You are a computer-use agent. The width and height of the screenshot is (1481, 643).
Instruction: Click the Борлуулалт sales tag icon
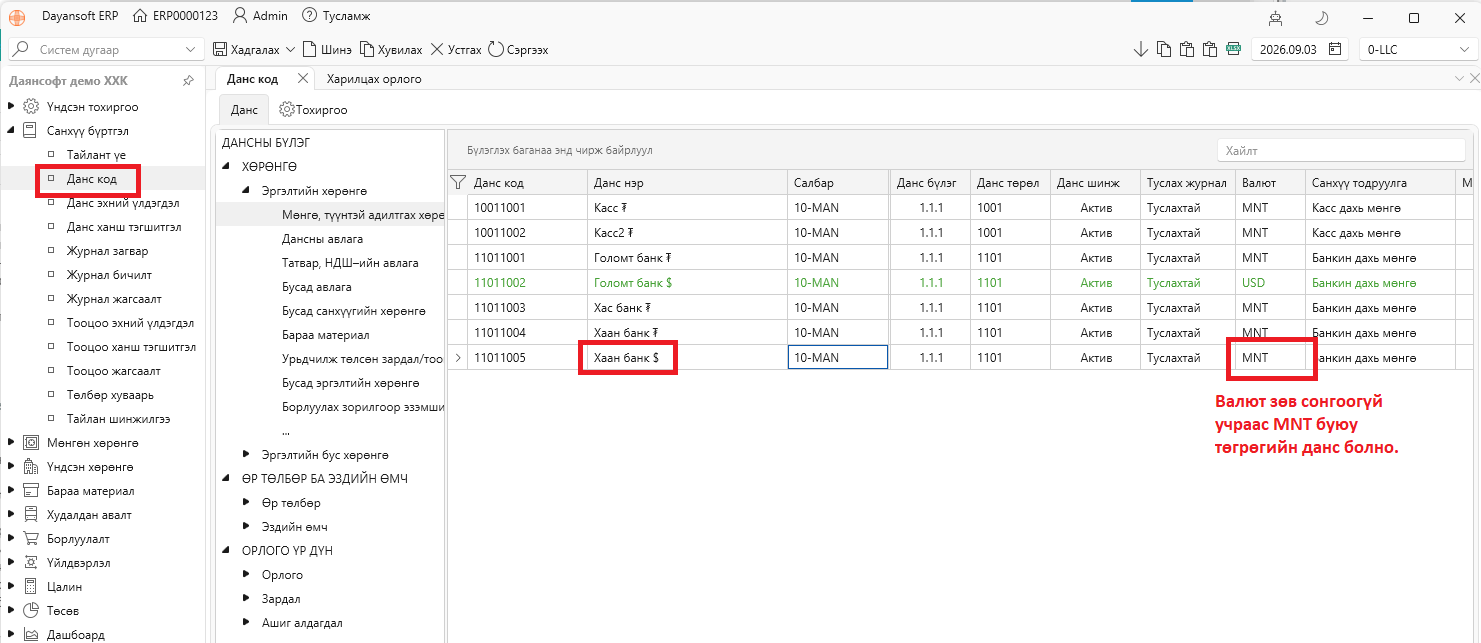[30, 538]
